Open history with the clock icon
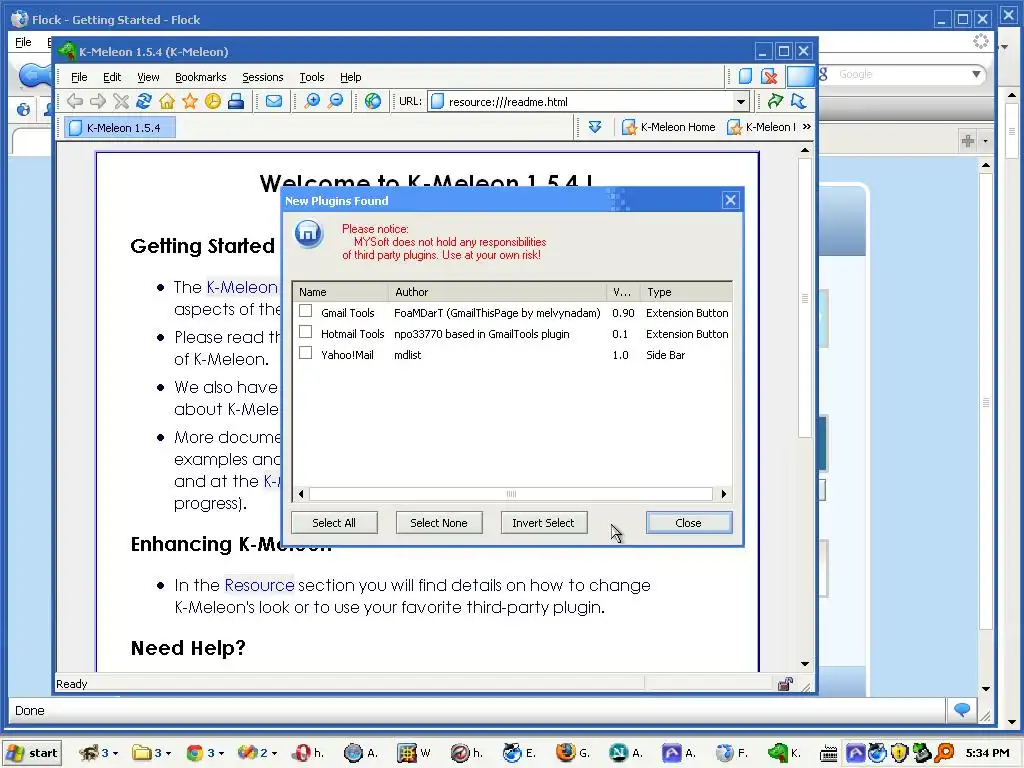The height and width of the screenshot is (768, 1024). [213, 101]
